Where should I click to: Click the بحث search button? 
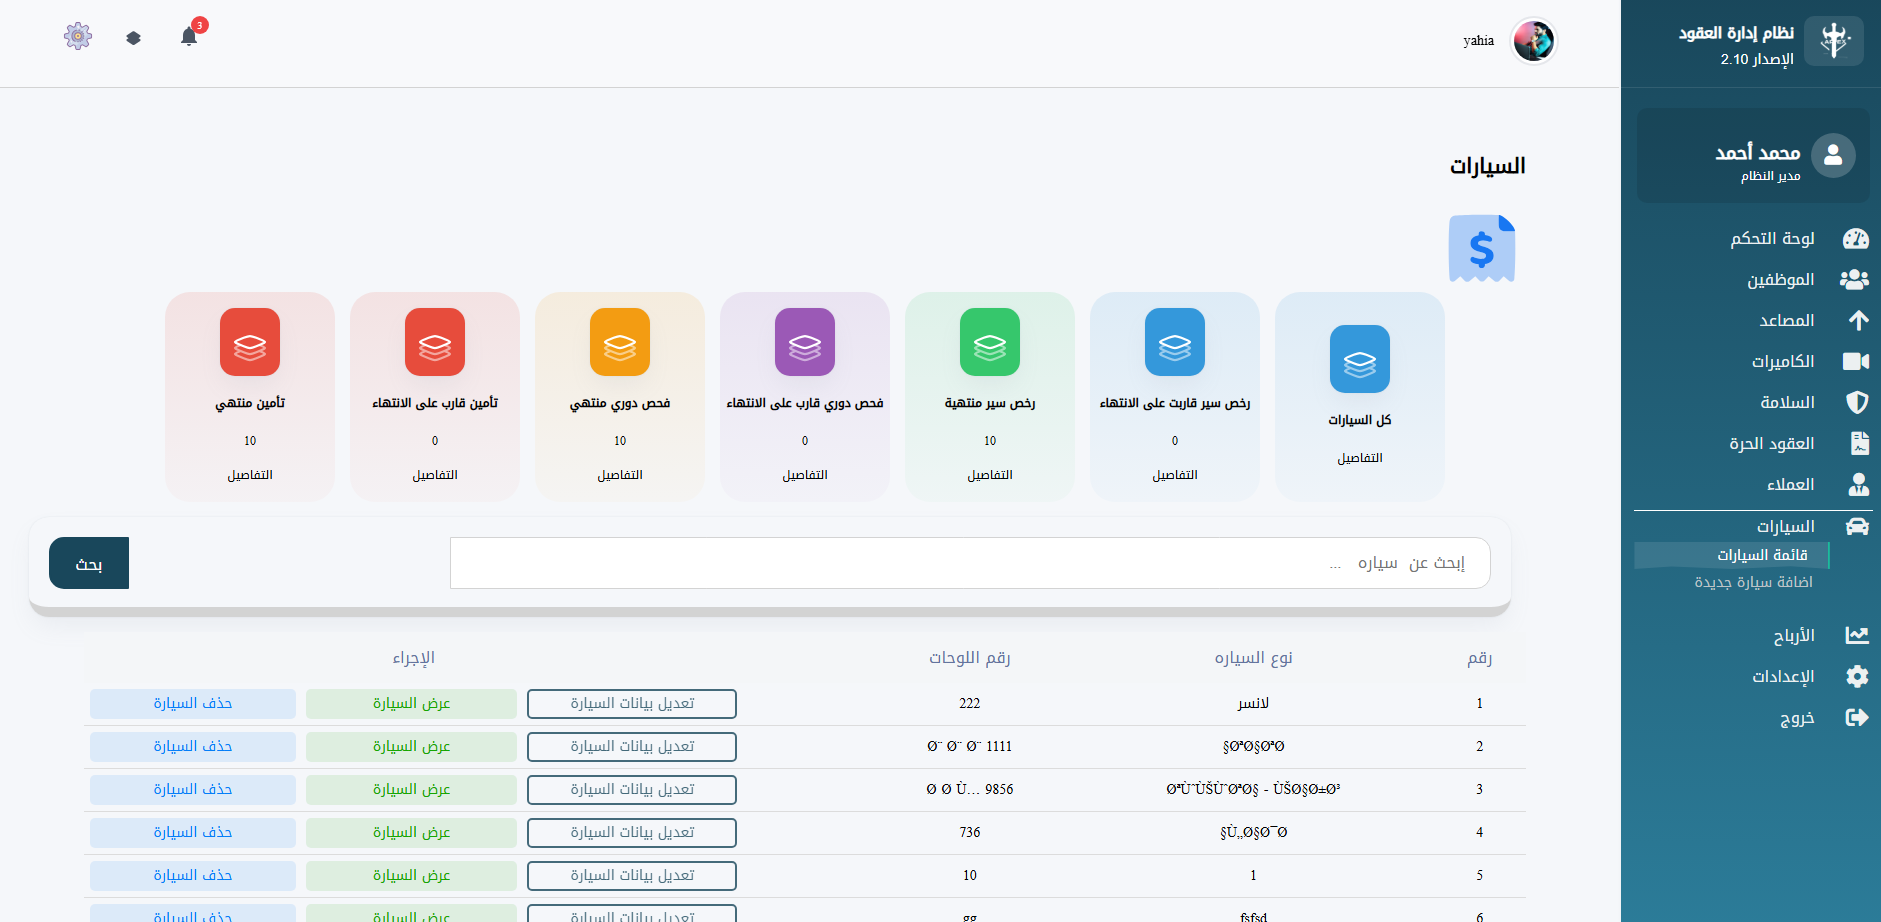[88, 563]
